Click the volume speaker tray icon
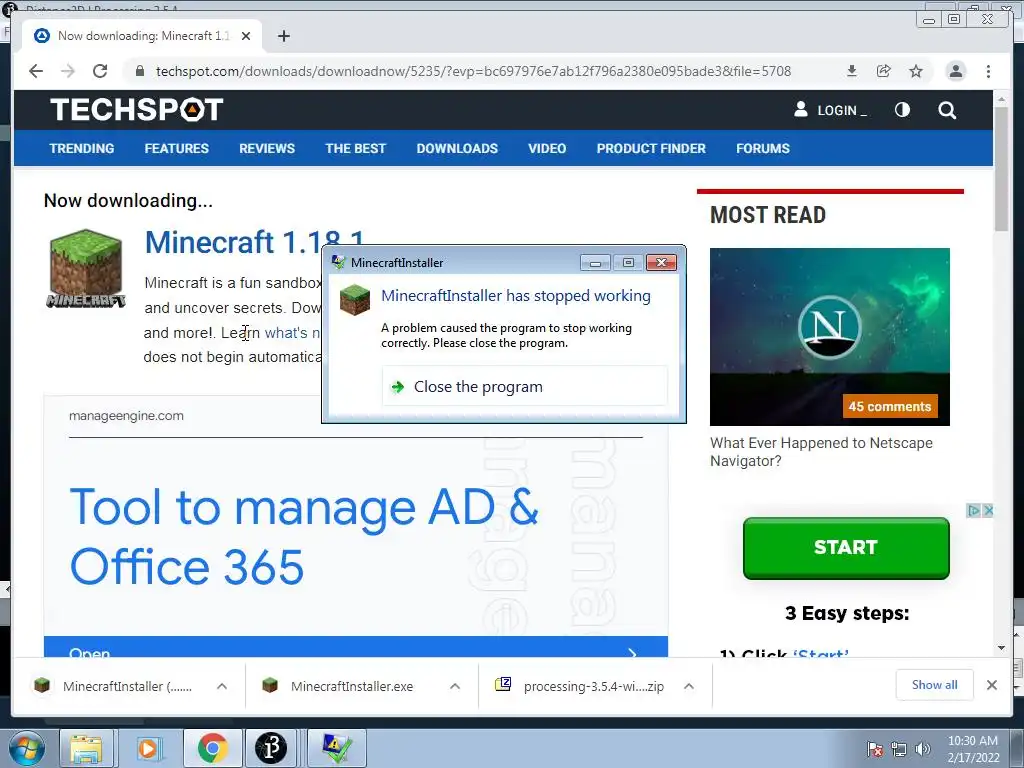This screenshot has width=1024, height=768. pos(923,749)
